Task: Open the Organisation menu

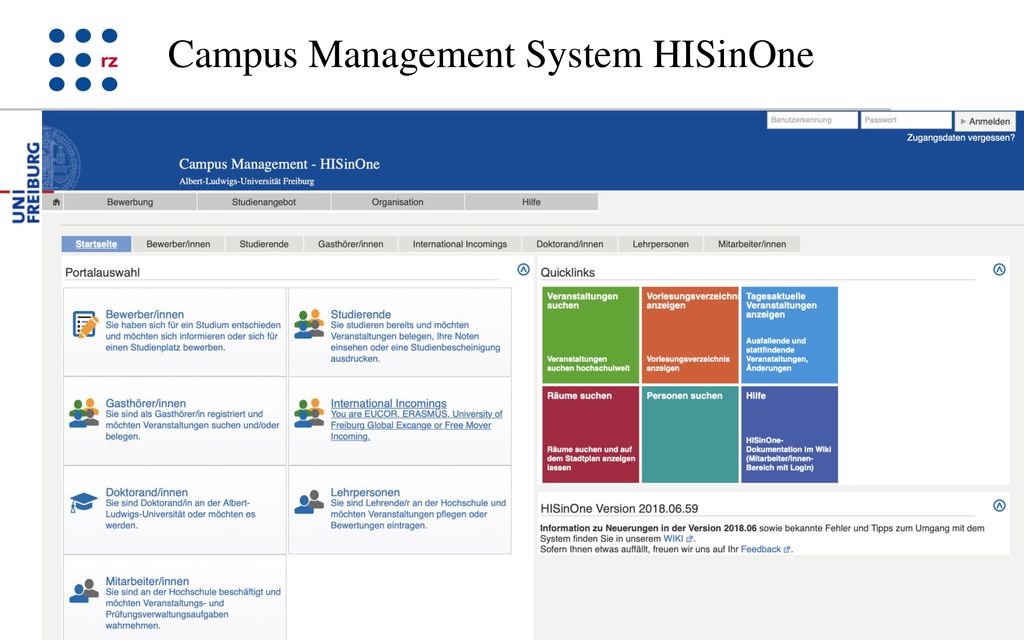Action: (398, 202)
